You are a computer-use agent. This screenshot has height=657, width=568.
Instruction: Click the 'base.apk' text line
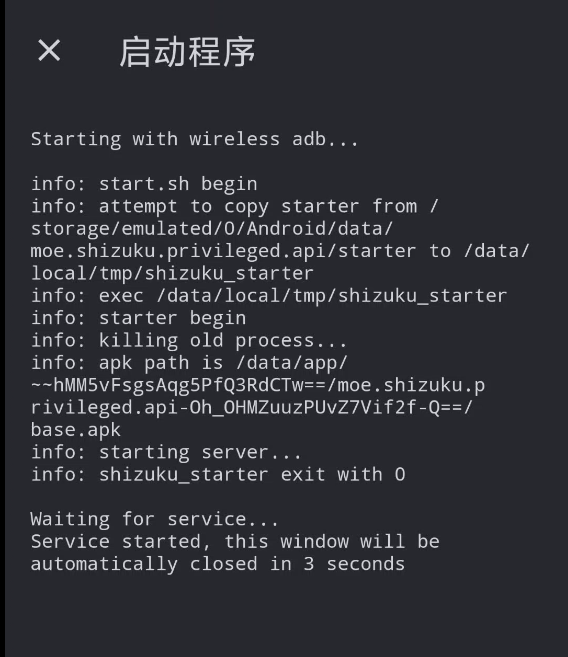(75, 430)
